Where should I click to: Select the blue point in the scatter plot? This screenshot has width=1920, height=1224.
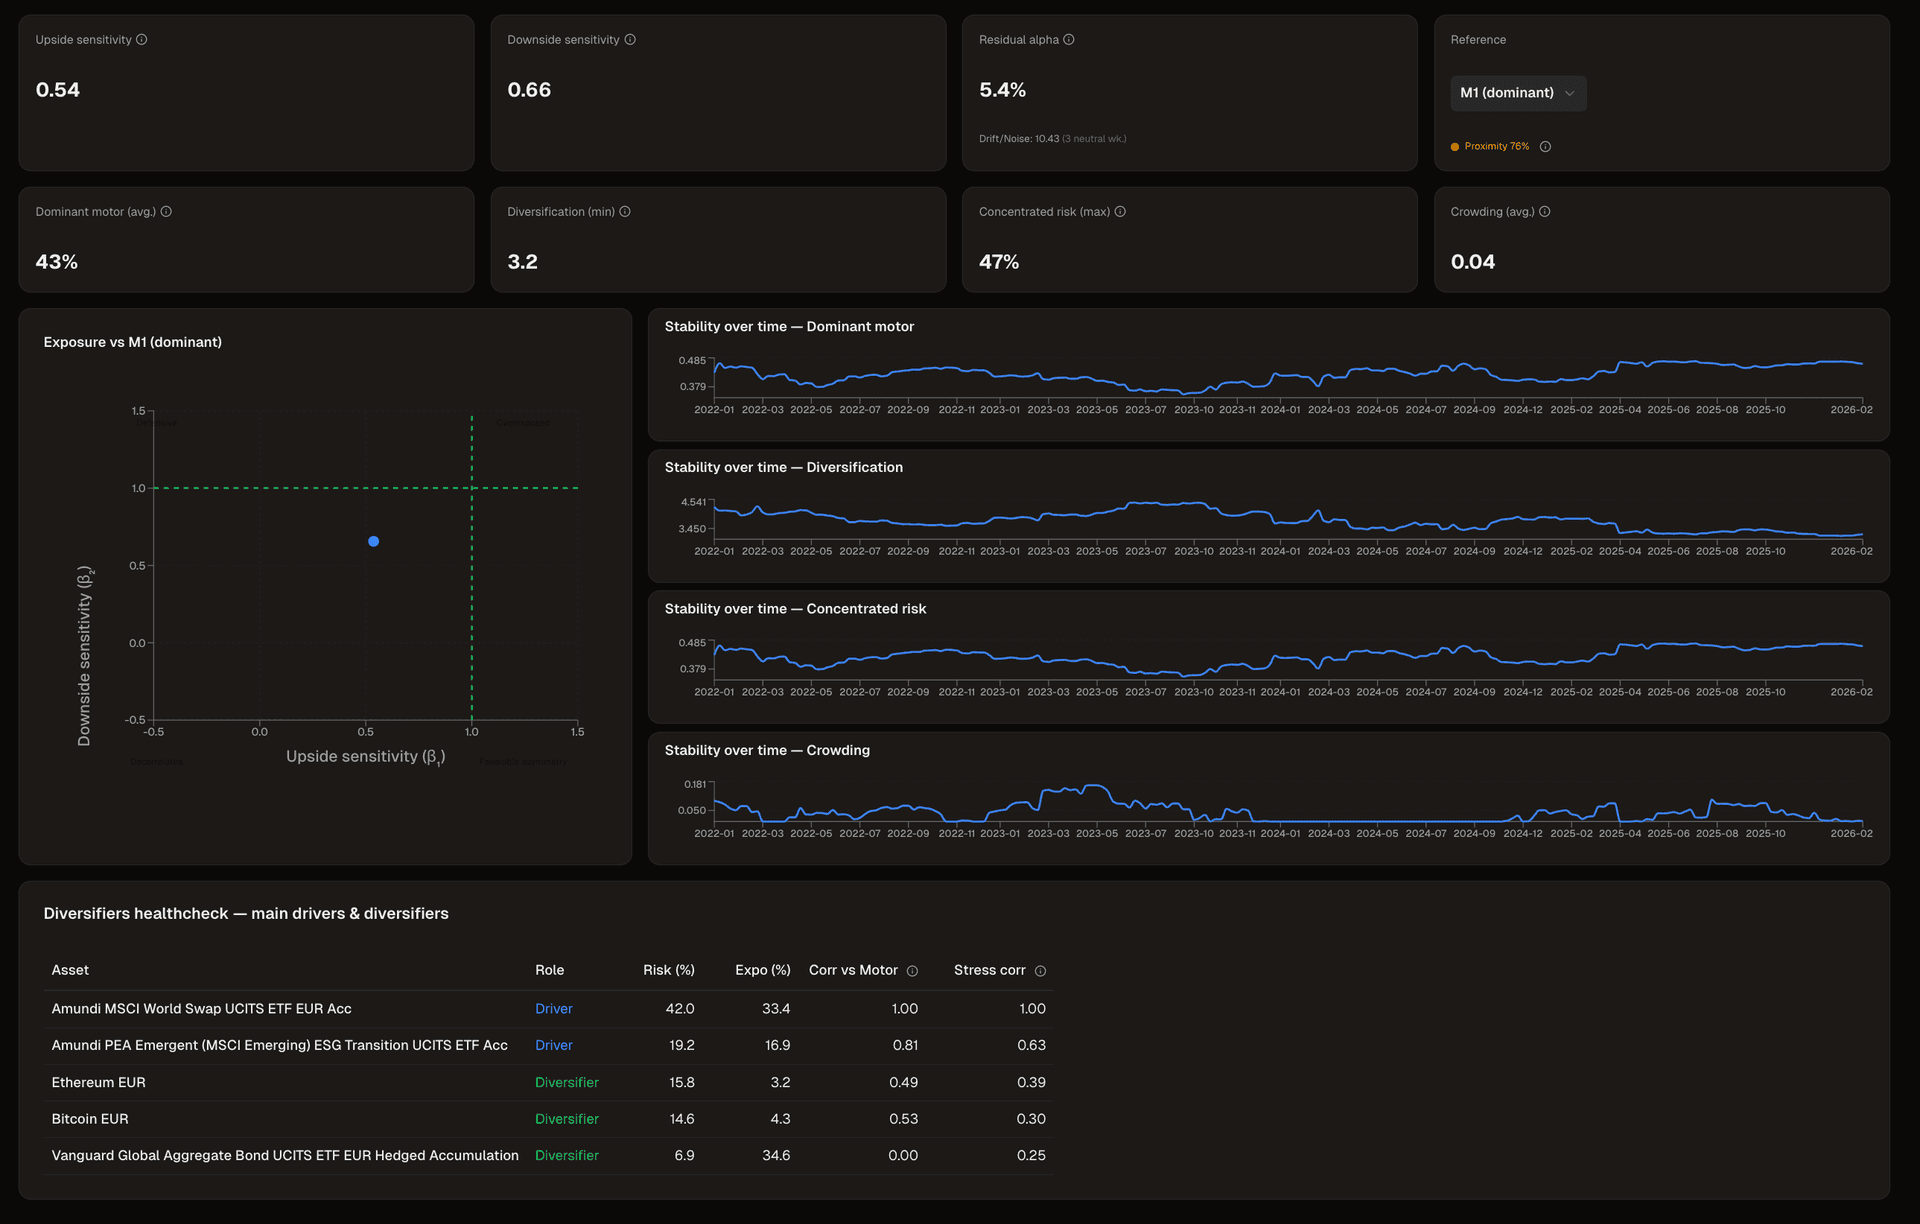[x=373, y=540]
